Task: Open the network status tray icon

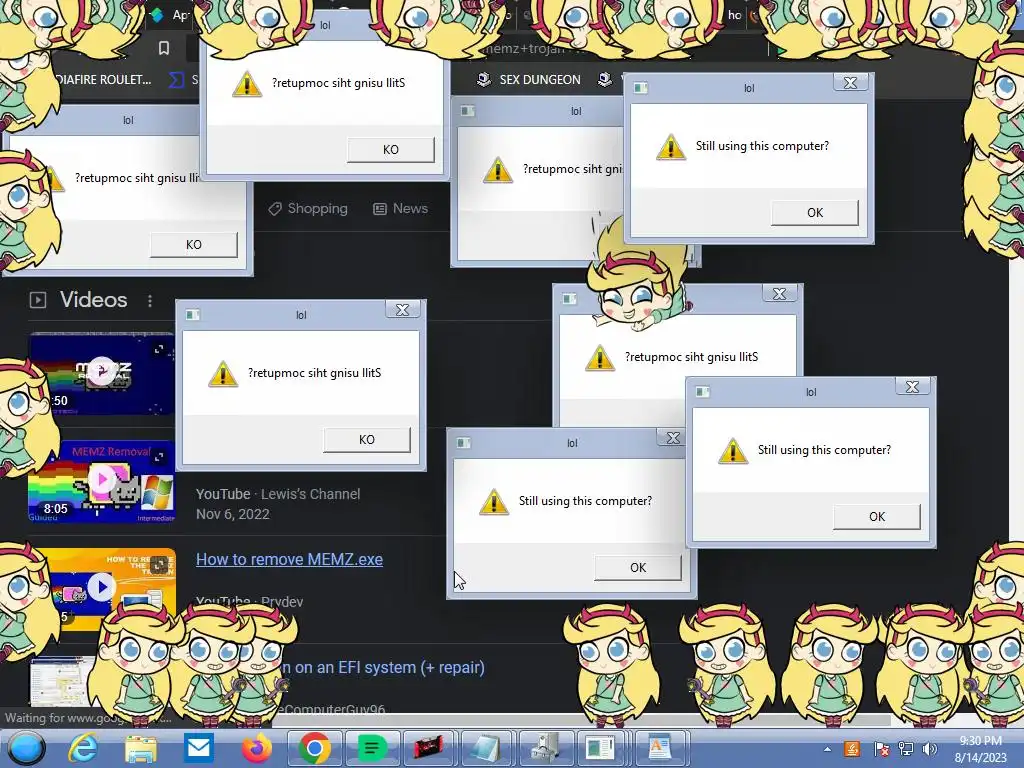Action: [x=906, y=750]
